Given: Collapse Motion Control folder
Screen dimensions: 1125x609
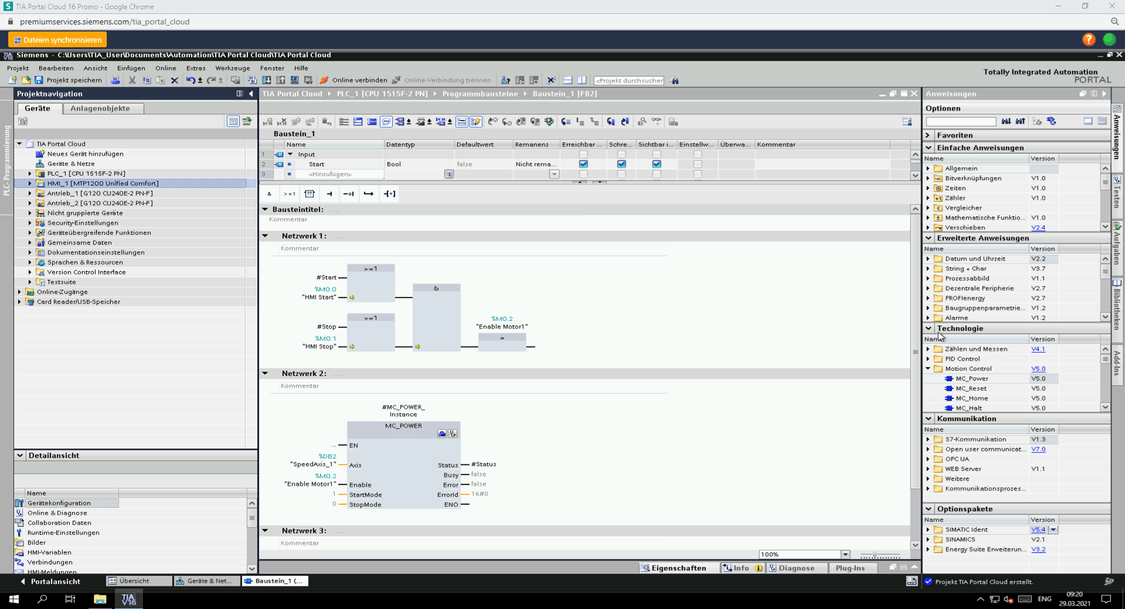Looking at the screenshot, I should [x=928, y=369].
